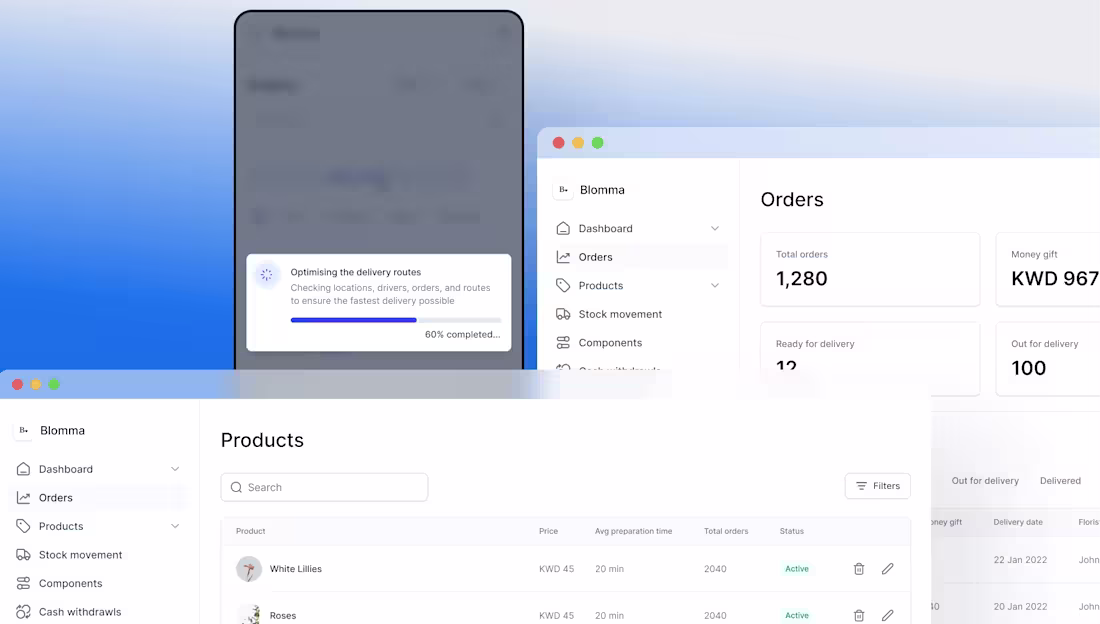Sort by Avg preparation time column header

coord(633,531)
